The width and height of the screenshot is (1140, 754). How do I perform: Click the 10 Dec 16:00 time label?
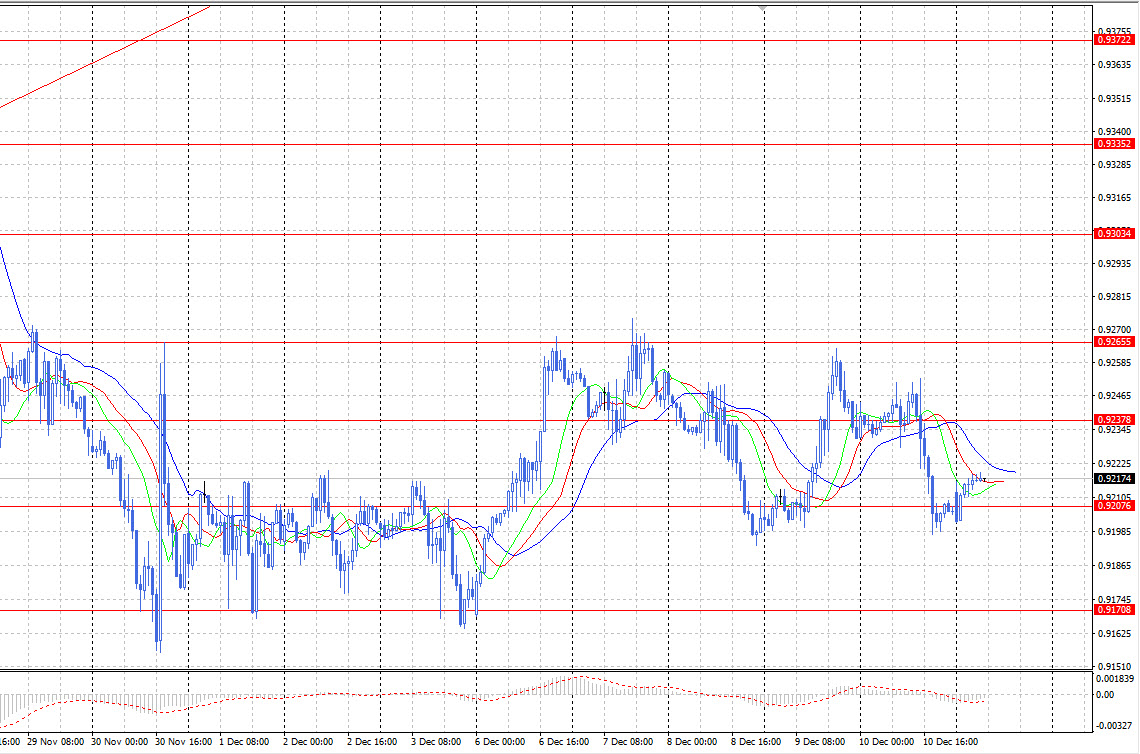click(x=951, y=742)
